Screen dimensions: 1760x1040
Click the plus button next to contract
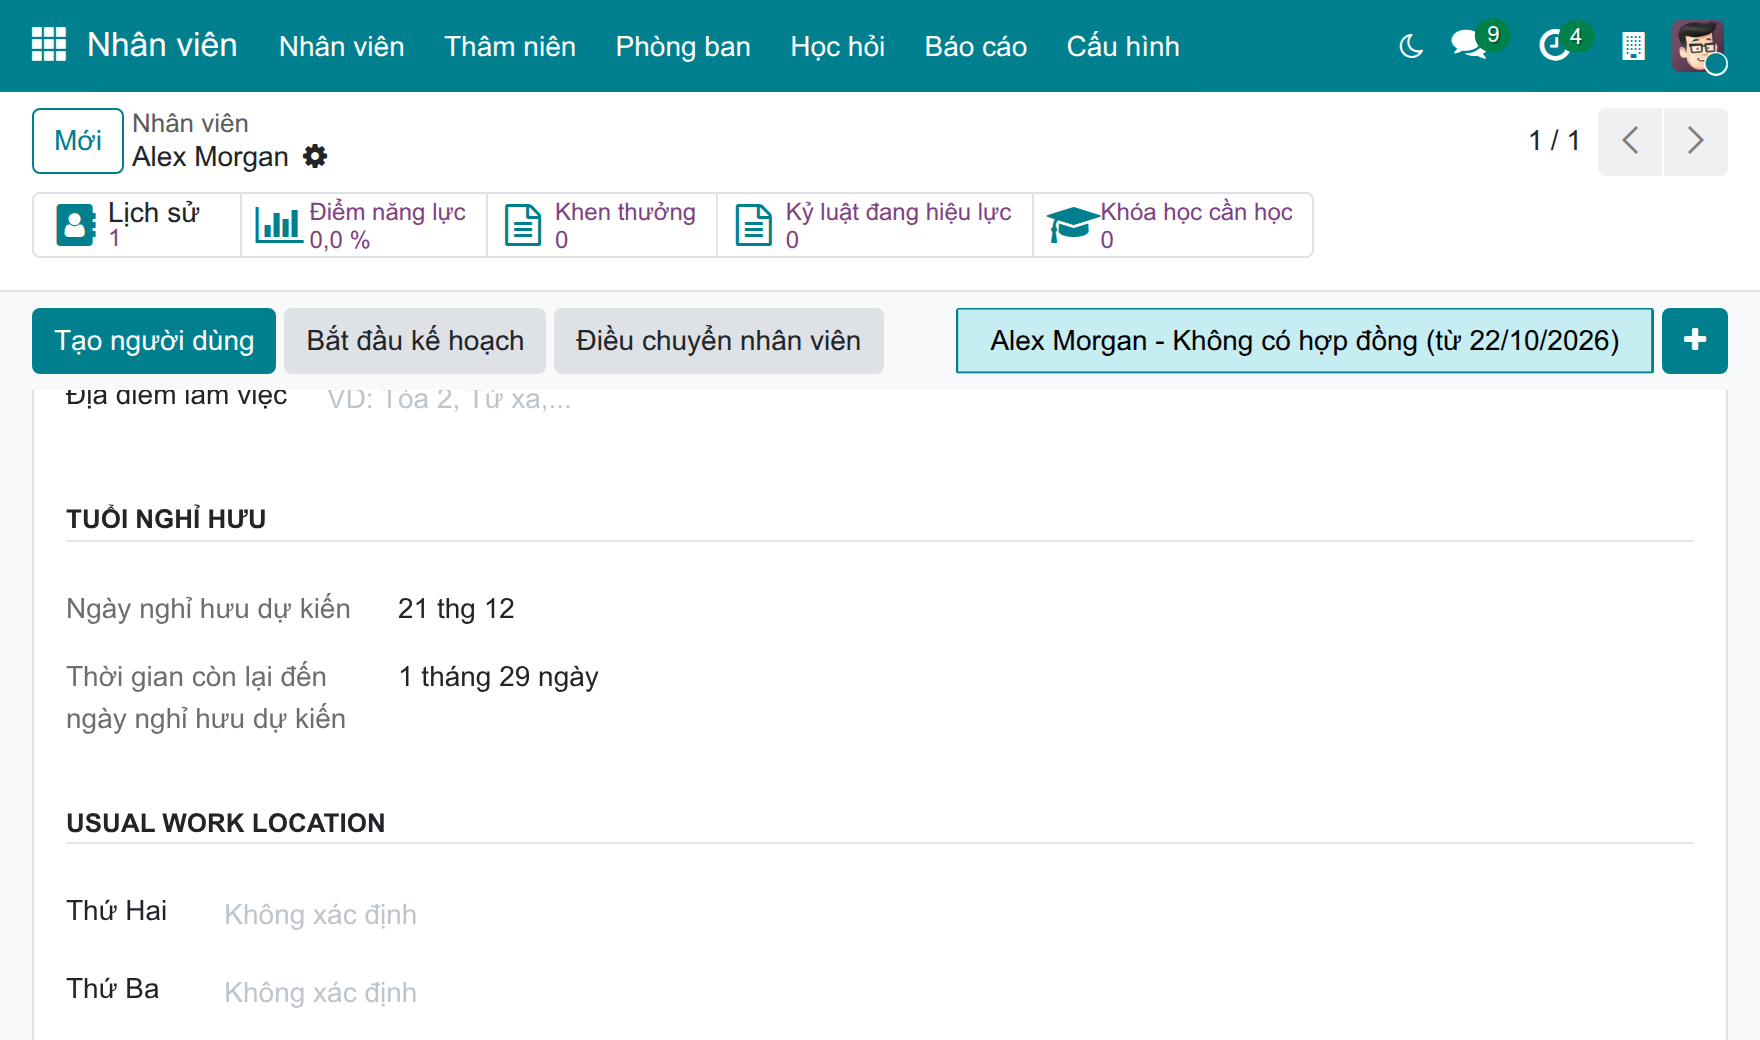(1695, 341)
